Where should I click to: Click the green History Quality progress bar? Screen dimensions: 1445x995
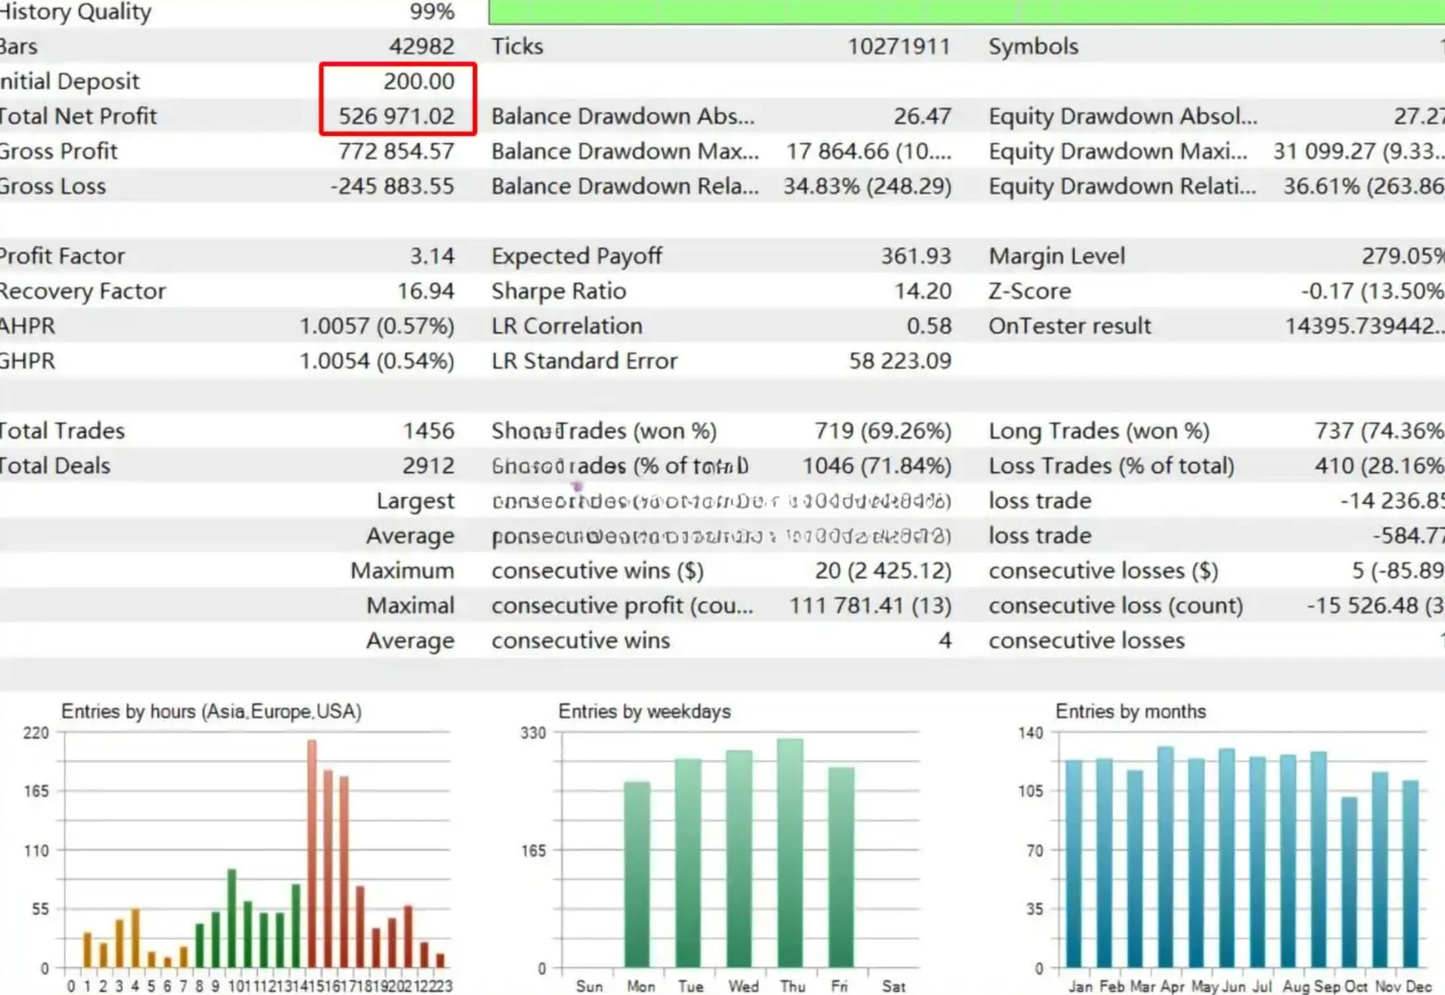(x=966, y=12)
